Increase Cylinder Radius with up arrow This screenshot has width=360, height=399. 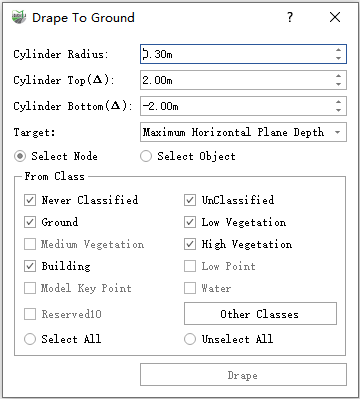[x=338, y=50]
